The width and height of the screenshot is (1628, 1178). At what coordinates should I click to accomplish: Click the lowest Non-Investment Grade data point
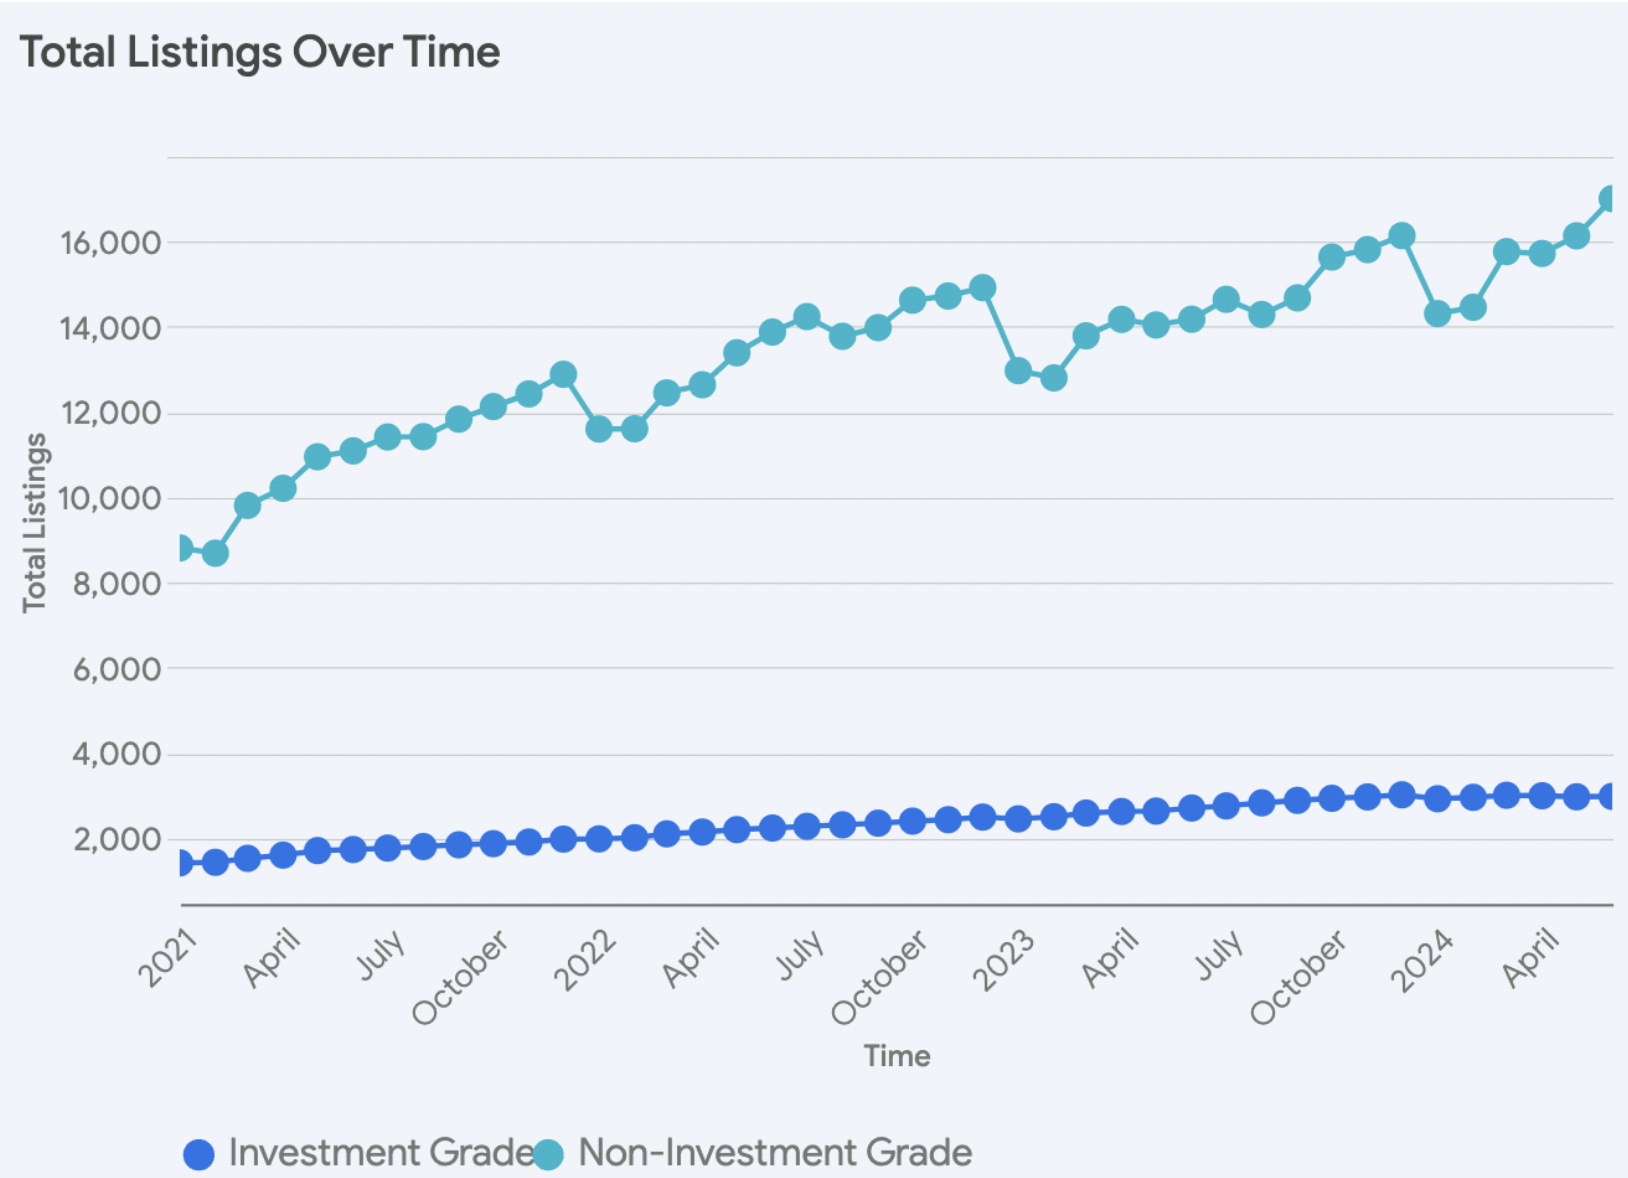[215, 553]
